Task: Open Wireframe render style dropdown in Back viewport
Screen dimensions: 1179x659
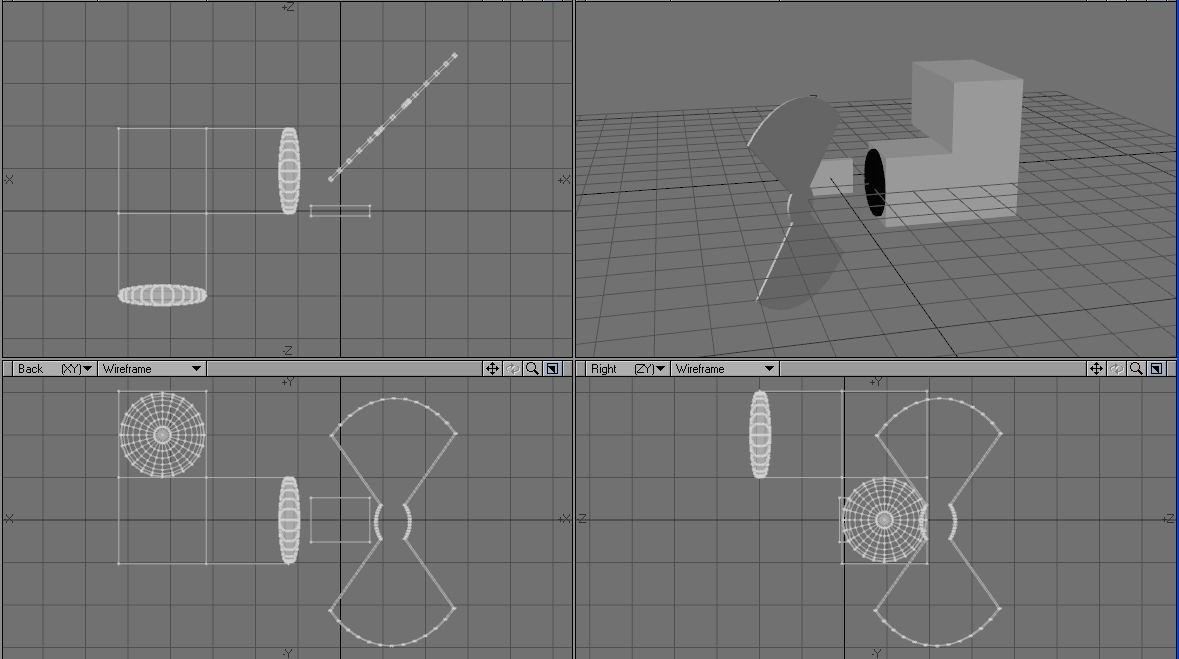Action: coord(150,369)
